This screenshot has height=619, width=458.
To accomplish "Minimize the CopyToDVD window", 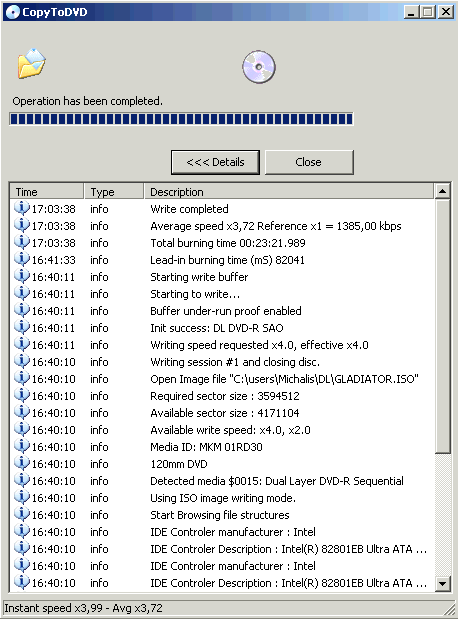I will pos(411,12).
